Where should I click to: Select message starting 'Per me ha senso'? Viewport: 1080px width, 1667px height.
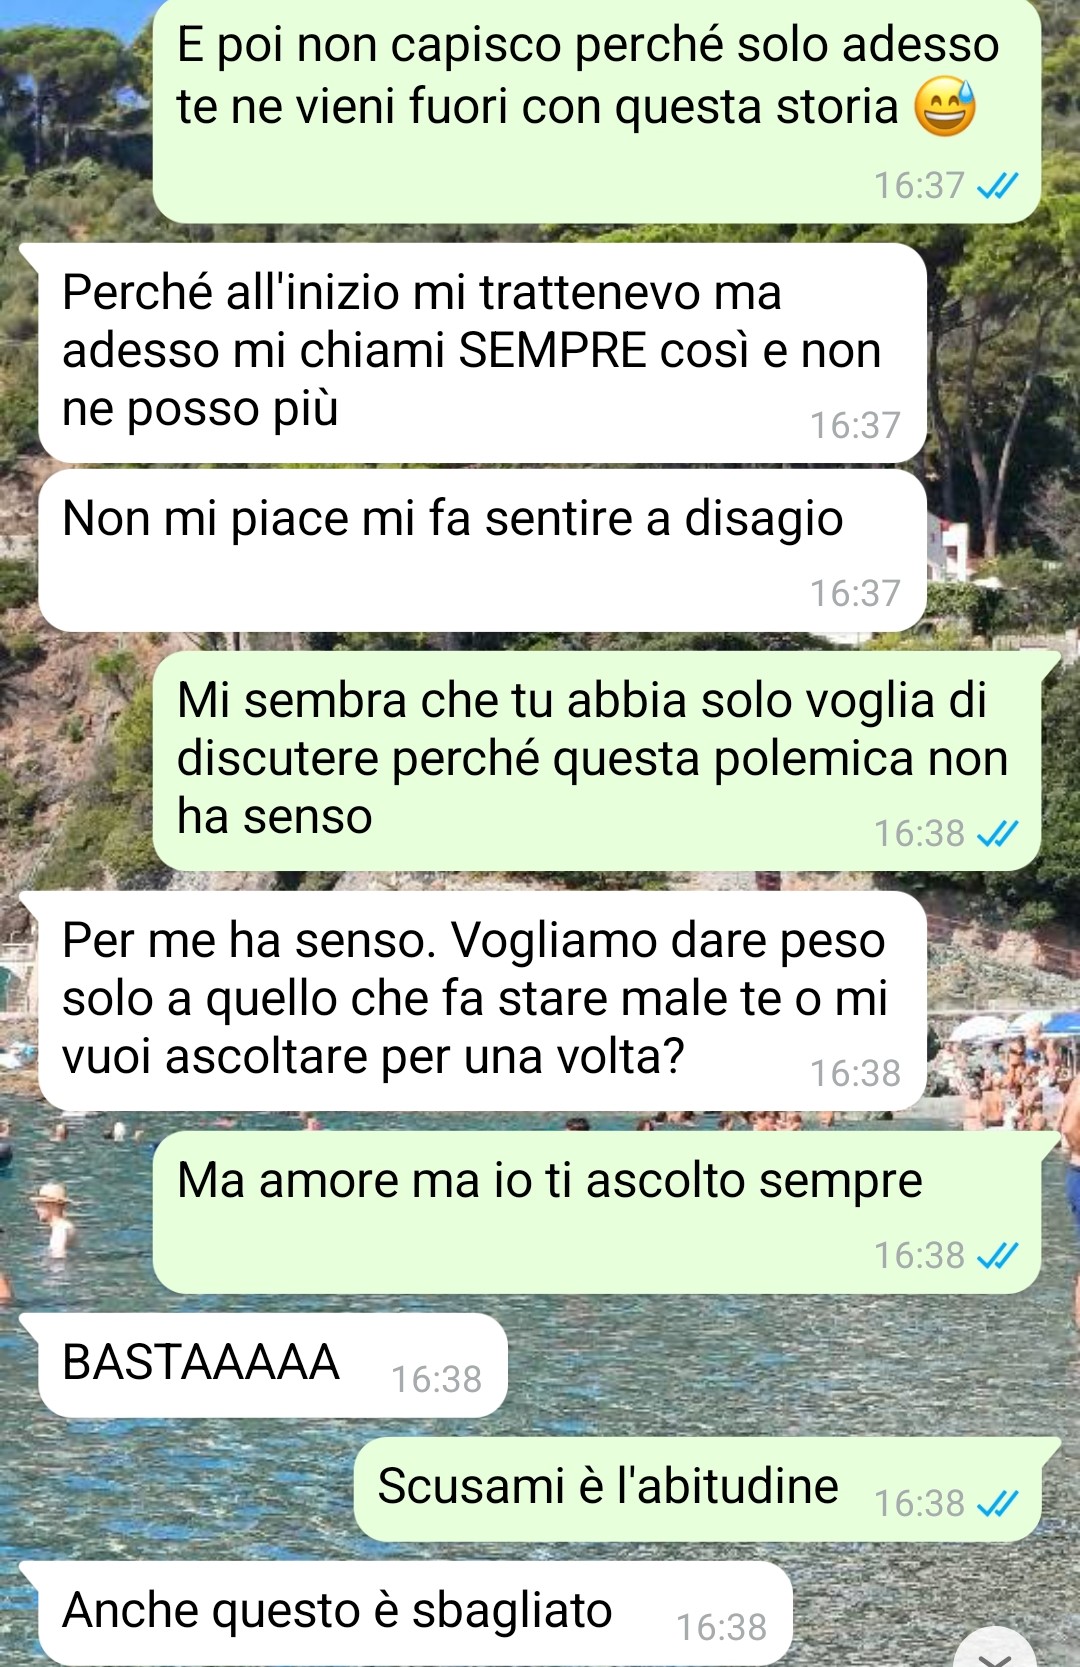pos(482,1001)
